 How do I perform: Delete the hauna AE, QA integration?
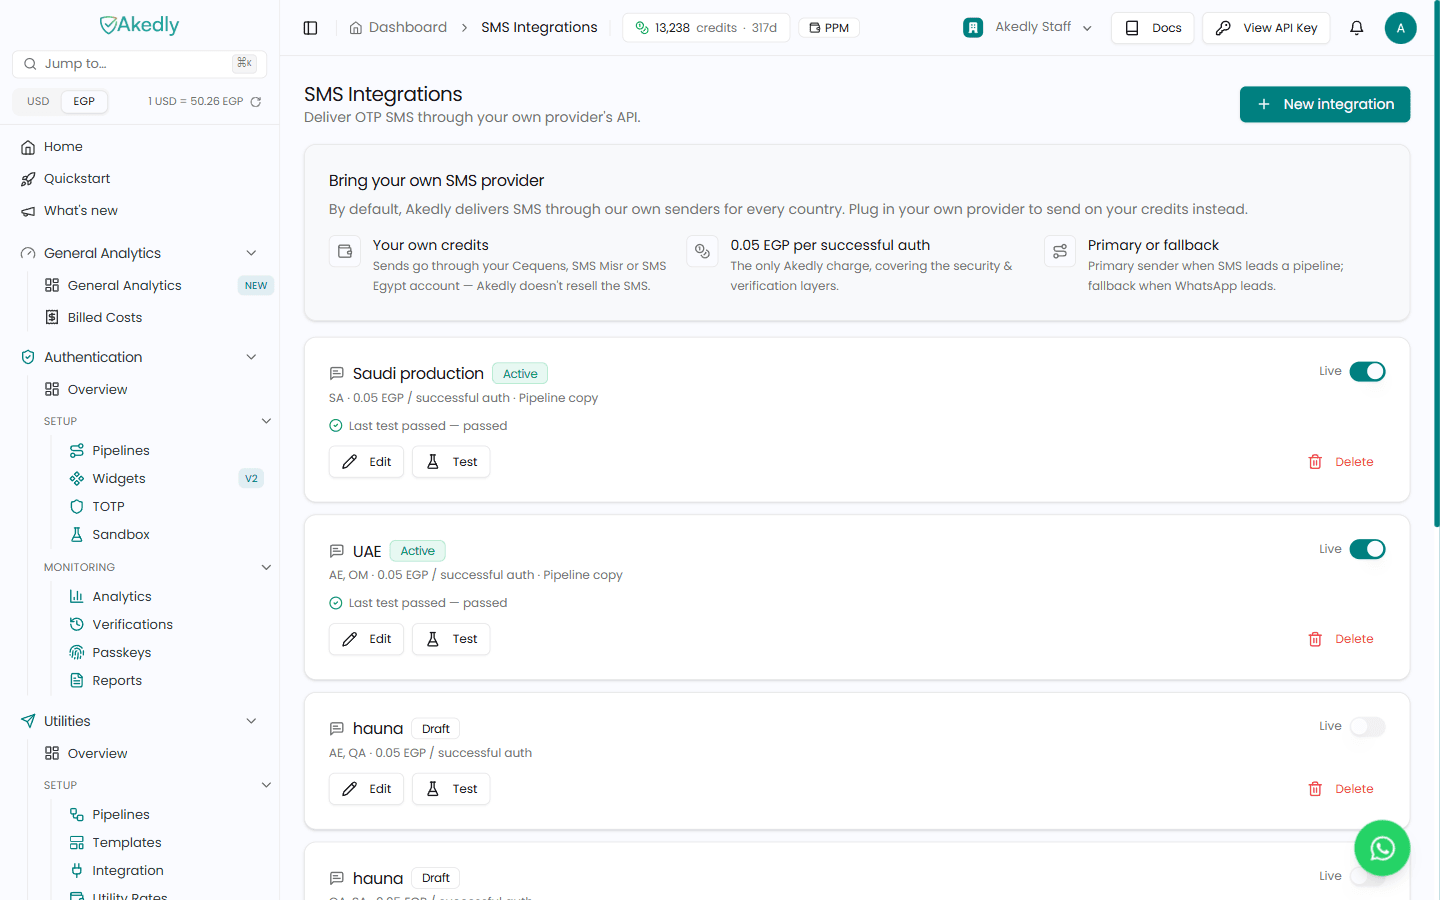pos(1341,789)
